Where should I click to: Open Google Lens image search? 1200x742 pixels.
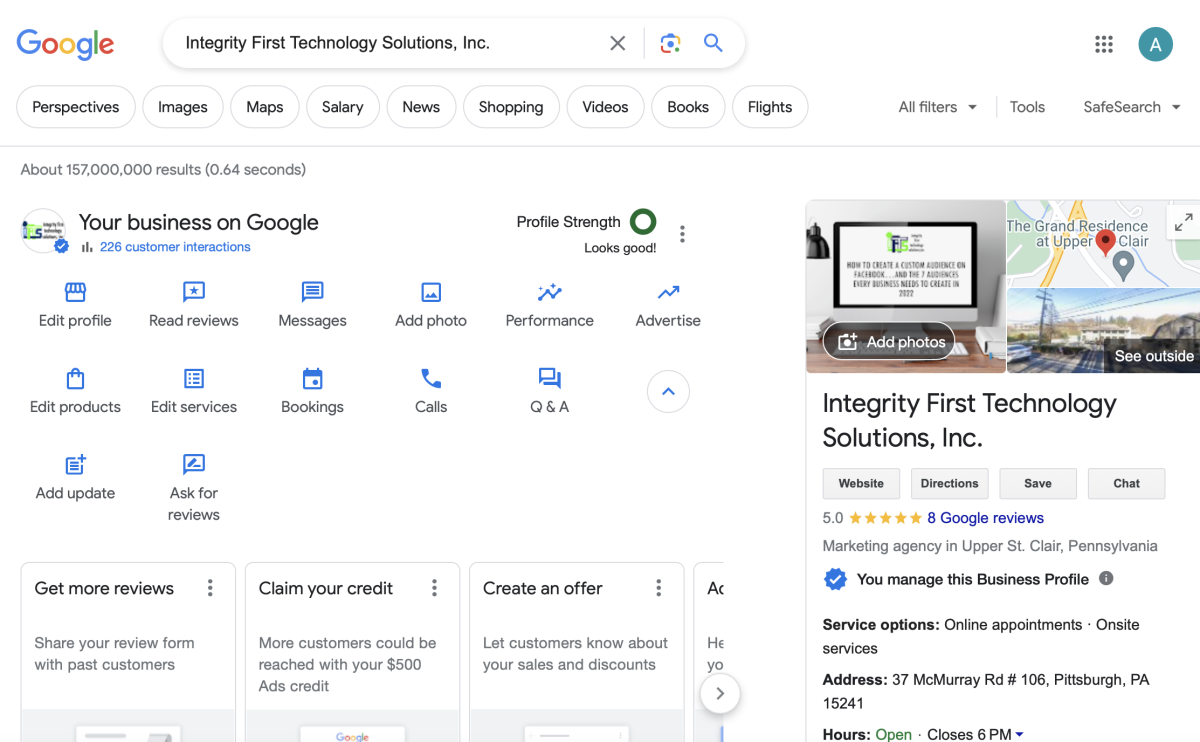tap(670, 43)
